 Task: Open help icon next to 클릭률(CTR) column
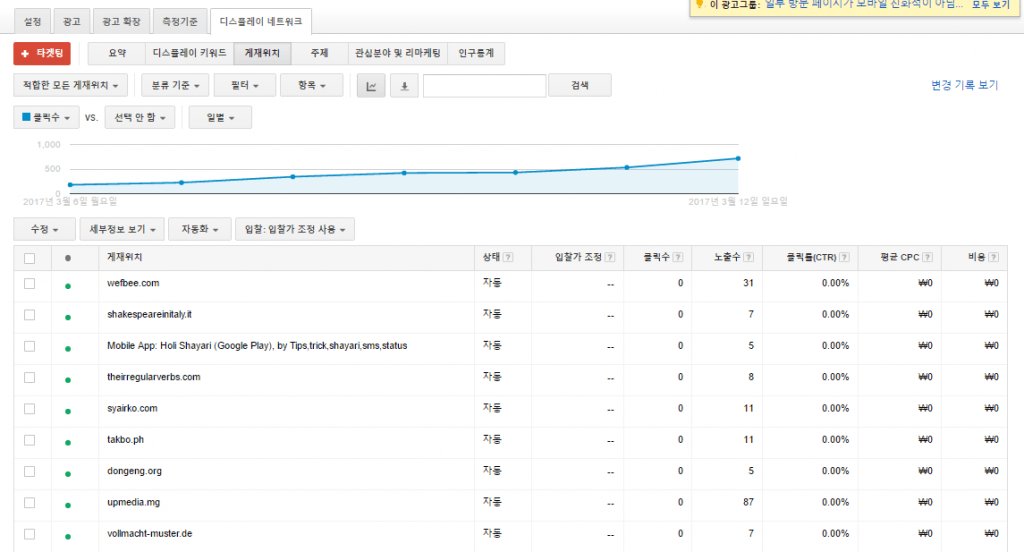point(844,257)
